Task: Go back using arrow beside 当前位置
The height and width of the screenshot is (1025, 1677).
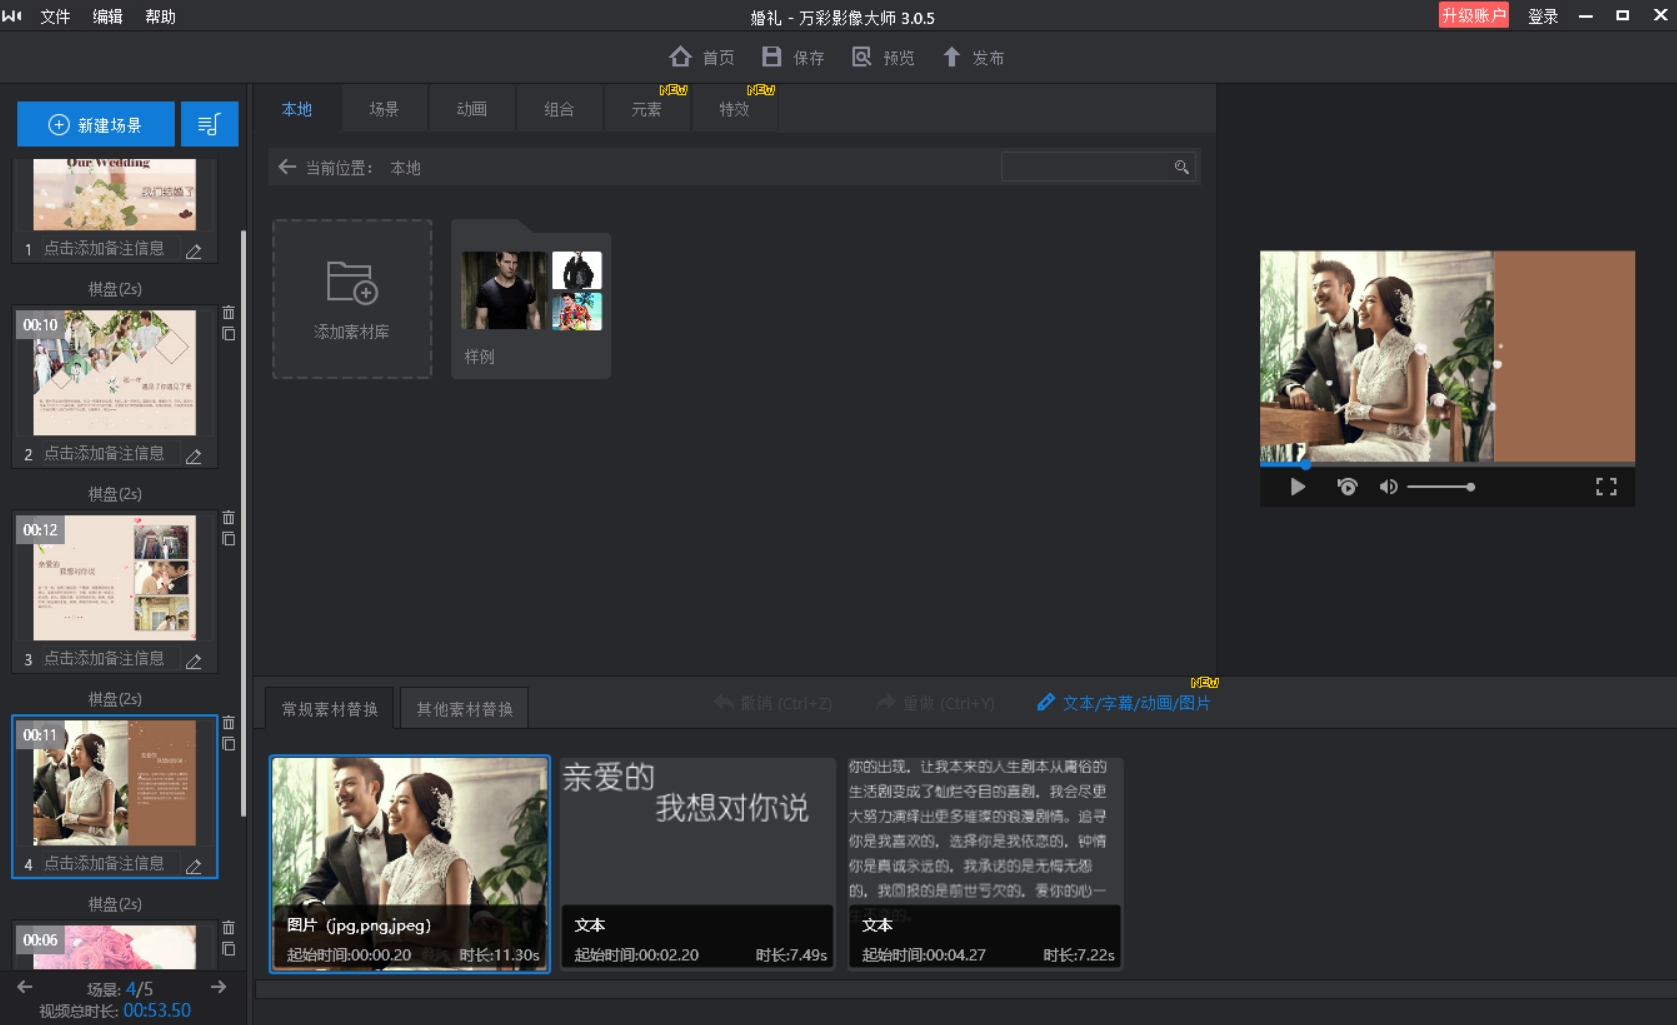Action: pyautogui.click(x=287, y=167)
